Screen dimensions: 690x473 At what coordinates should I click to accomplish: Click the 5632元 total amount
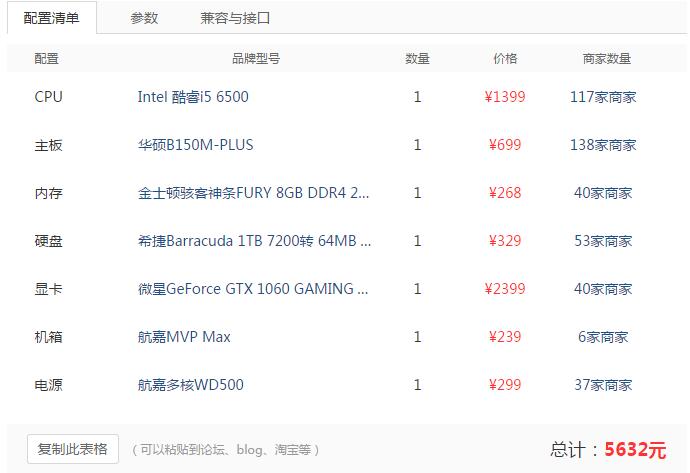tap(635, 450)
